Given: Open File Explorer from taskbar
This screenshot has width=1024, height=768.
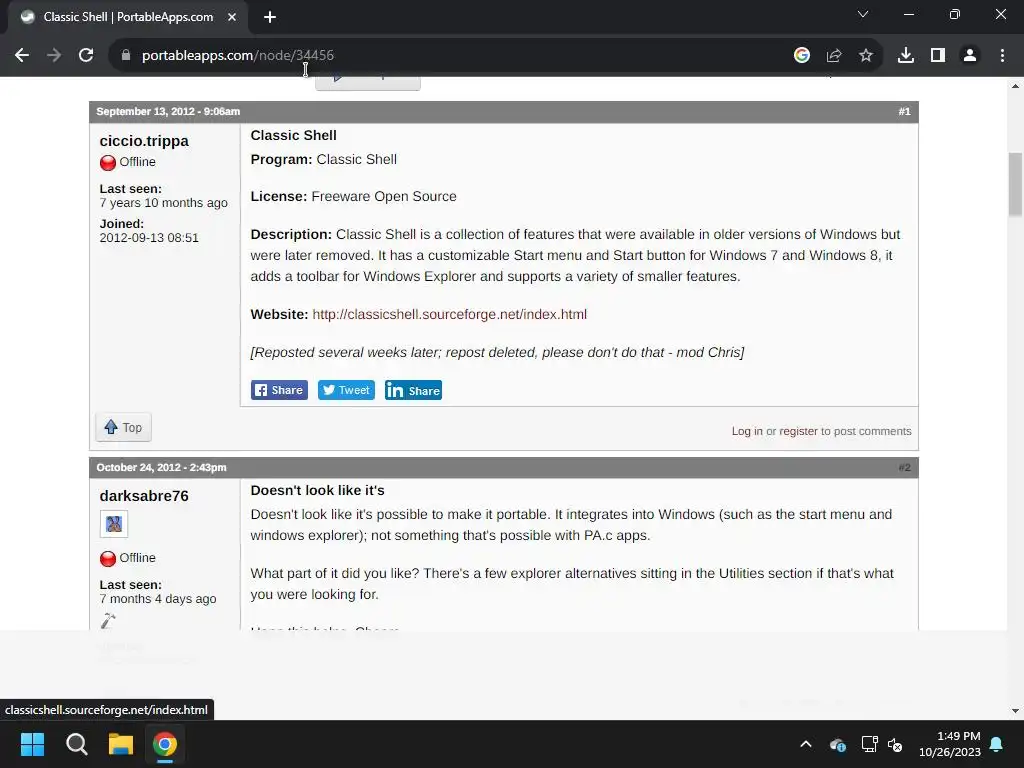Looking at the screenshot, I should point(121,744).
